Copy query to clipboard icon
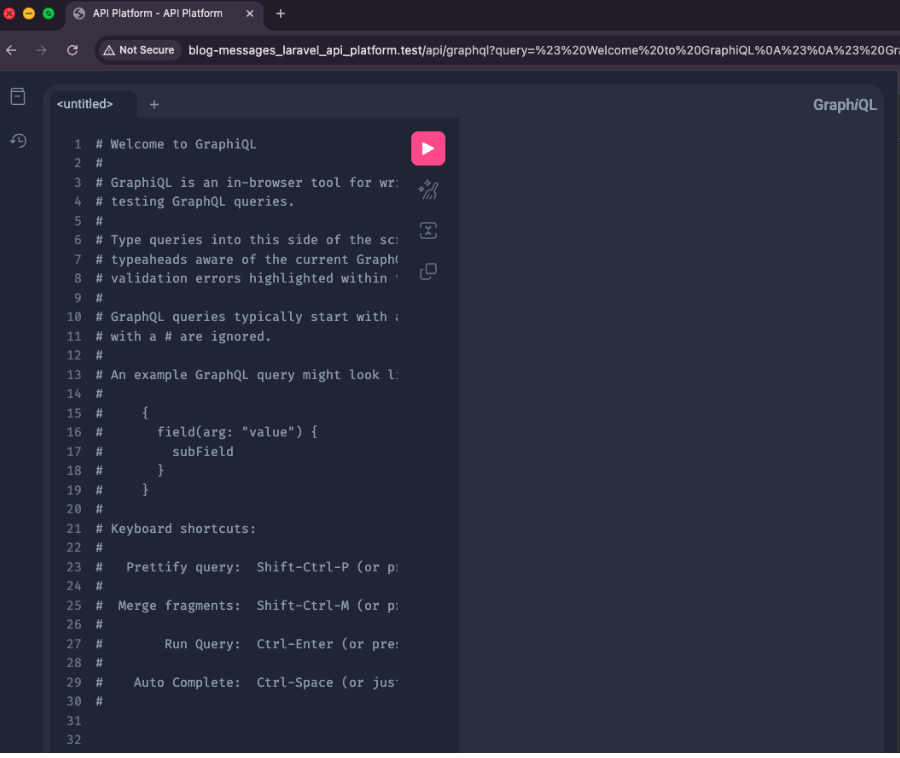The height and width of the screenshot is (758, 900). click(x=428, y=271)
